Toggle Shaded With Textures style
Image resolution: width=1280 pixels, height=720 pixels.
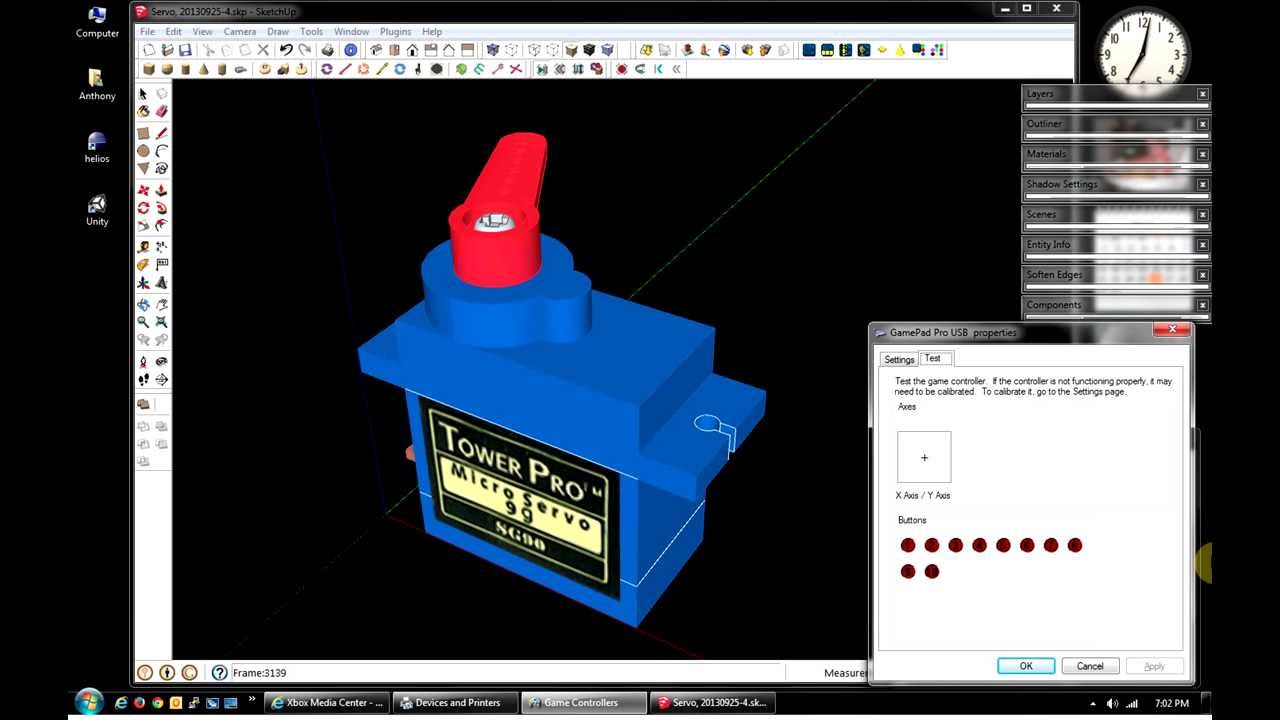pos(589,50)
